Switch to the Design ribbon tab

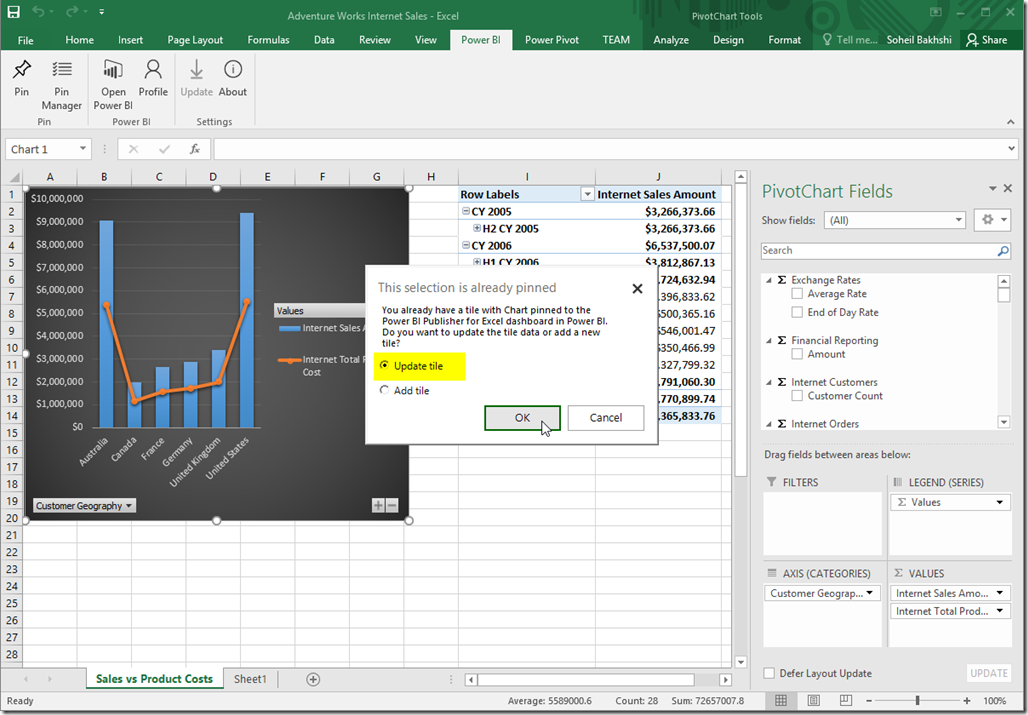click(728, 40)
